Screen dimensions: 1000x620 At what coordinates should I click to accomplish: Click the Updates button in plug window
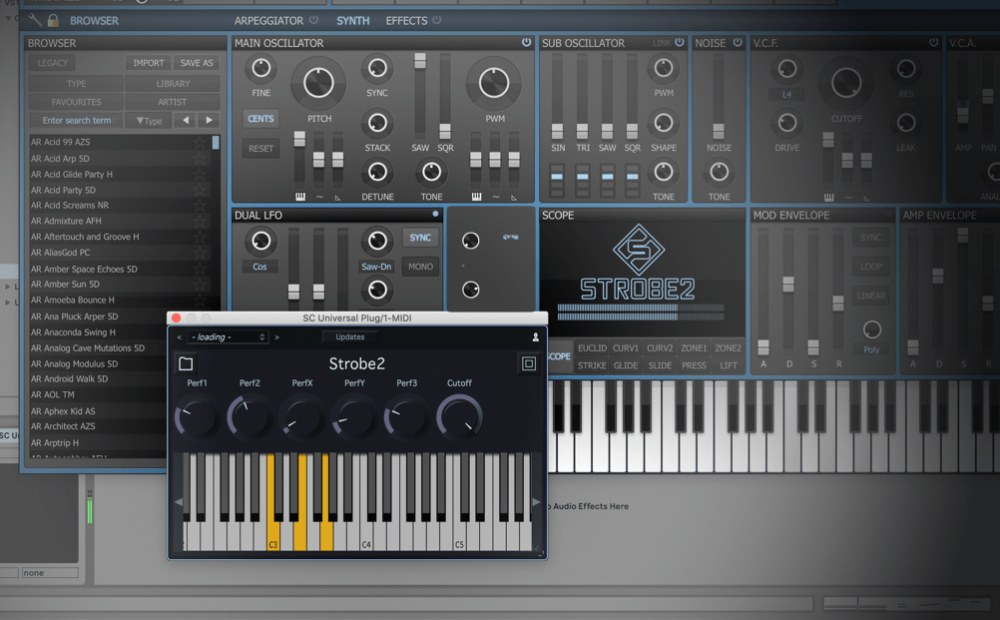coord(349,337)
